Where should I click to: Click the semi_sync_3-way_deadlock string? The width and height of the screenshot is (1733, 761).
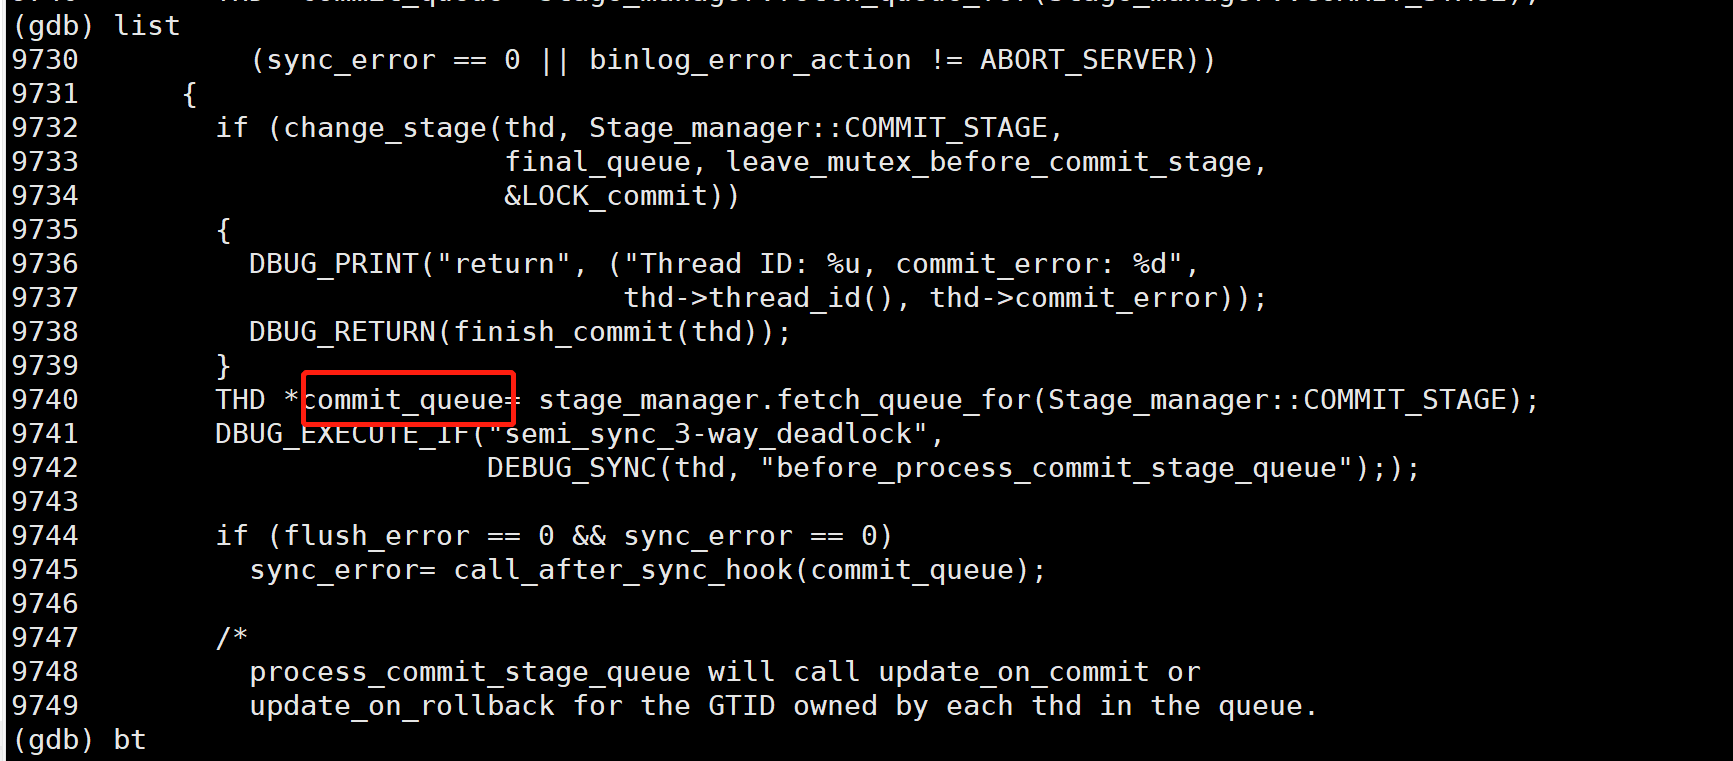pos(709,434)
